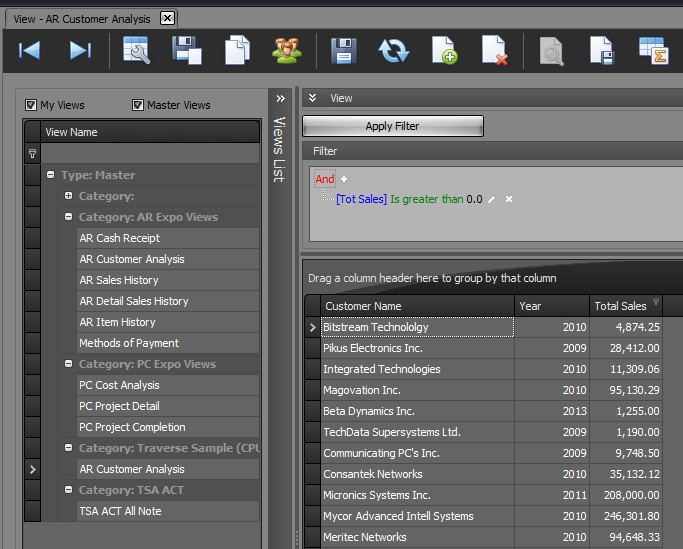This screenshot has height=549, width=683.
Task: Toggle the My Views checkbox
Action: tap(30, 105)
